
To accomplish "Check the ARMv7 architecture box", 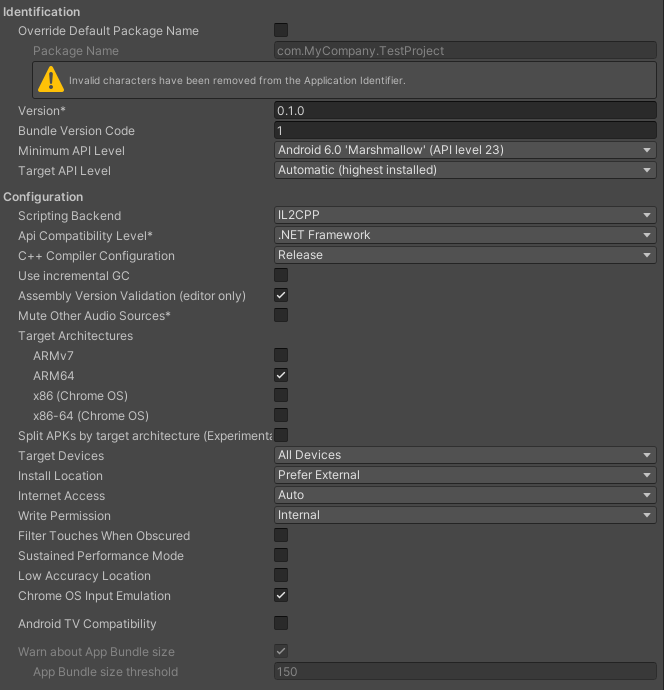I will coord(281,355).
